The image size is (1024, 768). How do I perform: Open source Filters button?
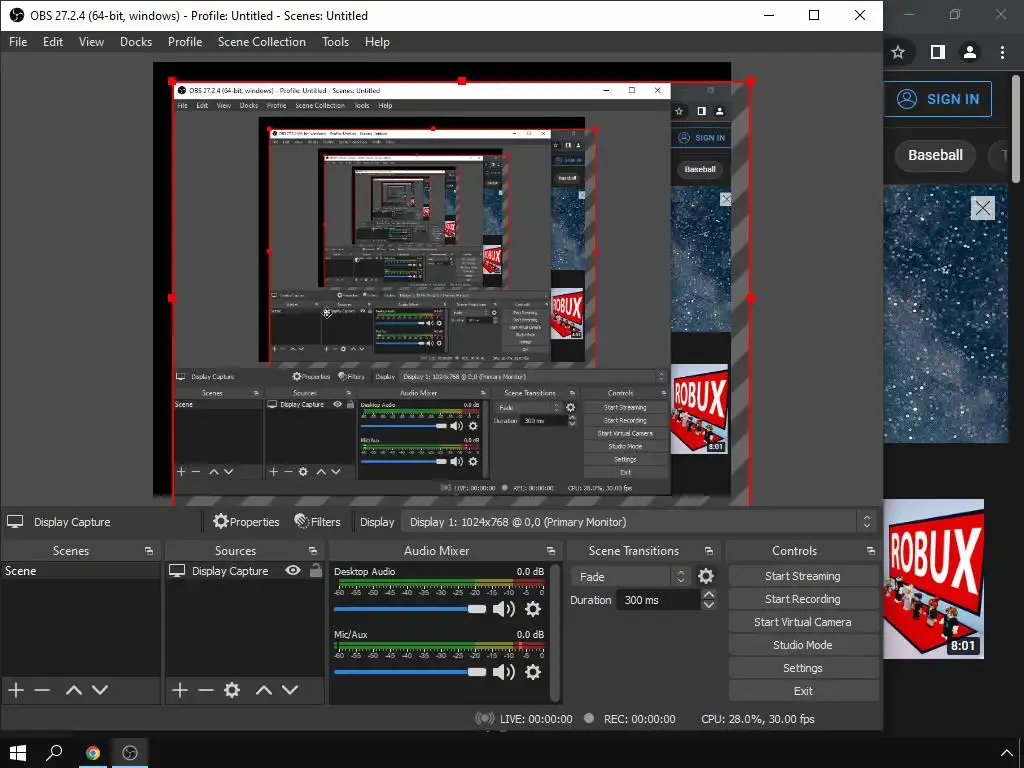click(317, 522)
